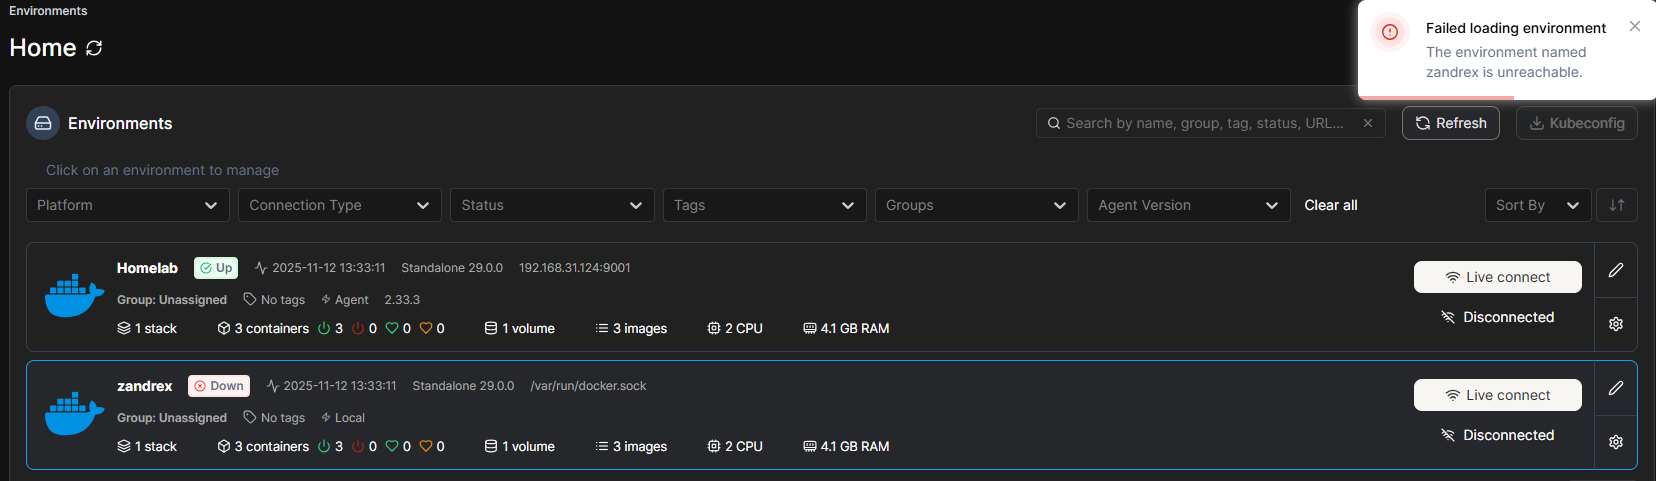Open Homelab settings gear icon
1656x481 pixels.
(1615, 324)
